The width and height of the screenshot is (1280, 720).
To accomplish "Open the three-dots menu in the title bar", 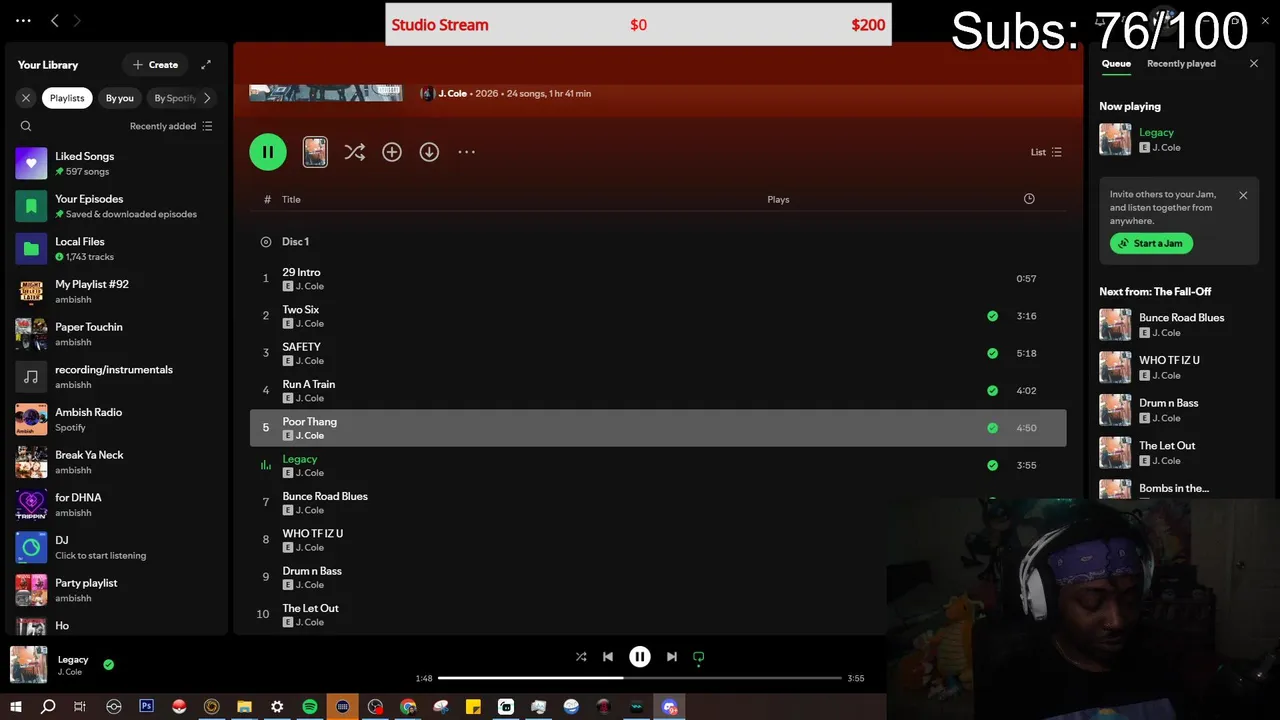I will (x=24, y=20).
